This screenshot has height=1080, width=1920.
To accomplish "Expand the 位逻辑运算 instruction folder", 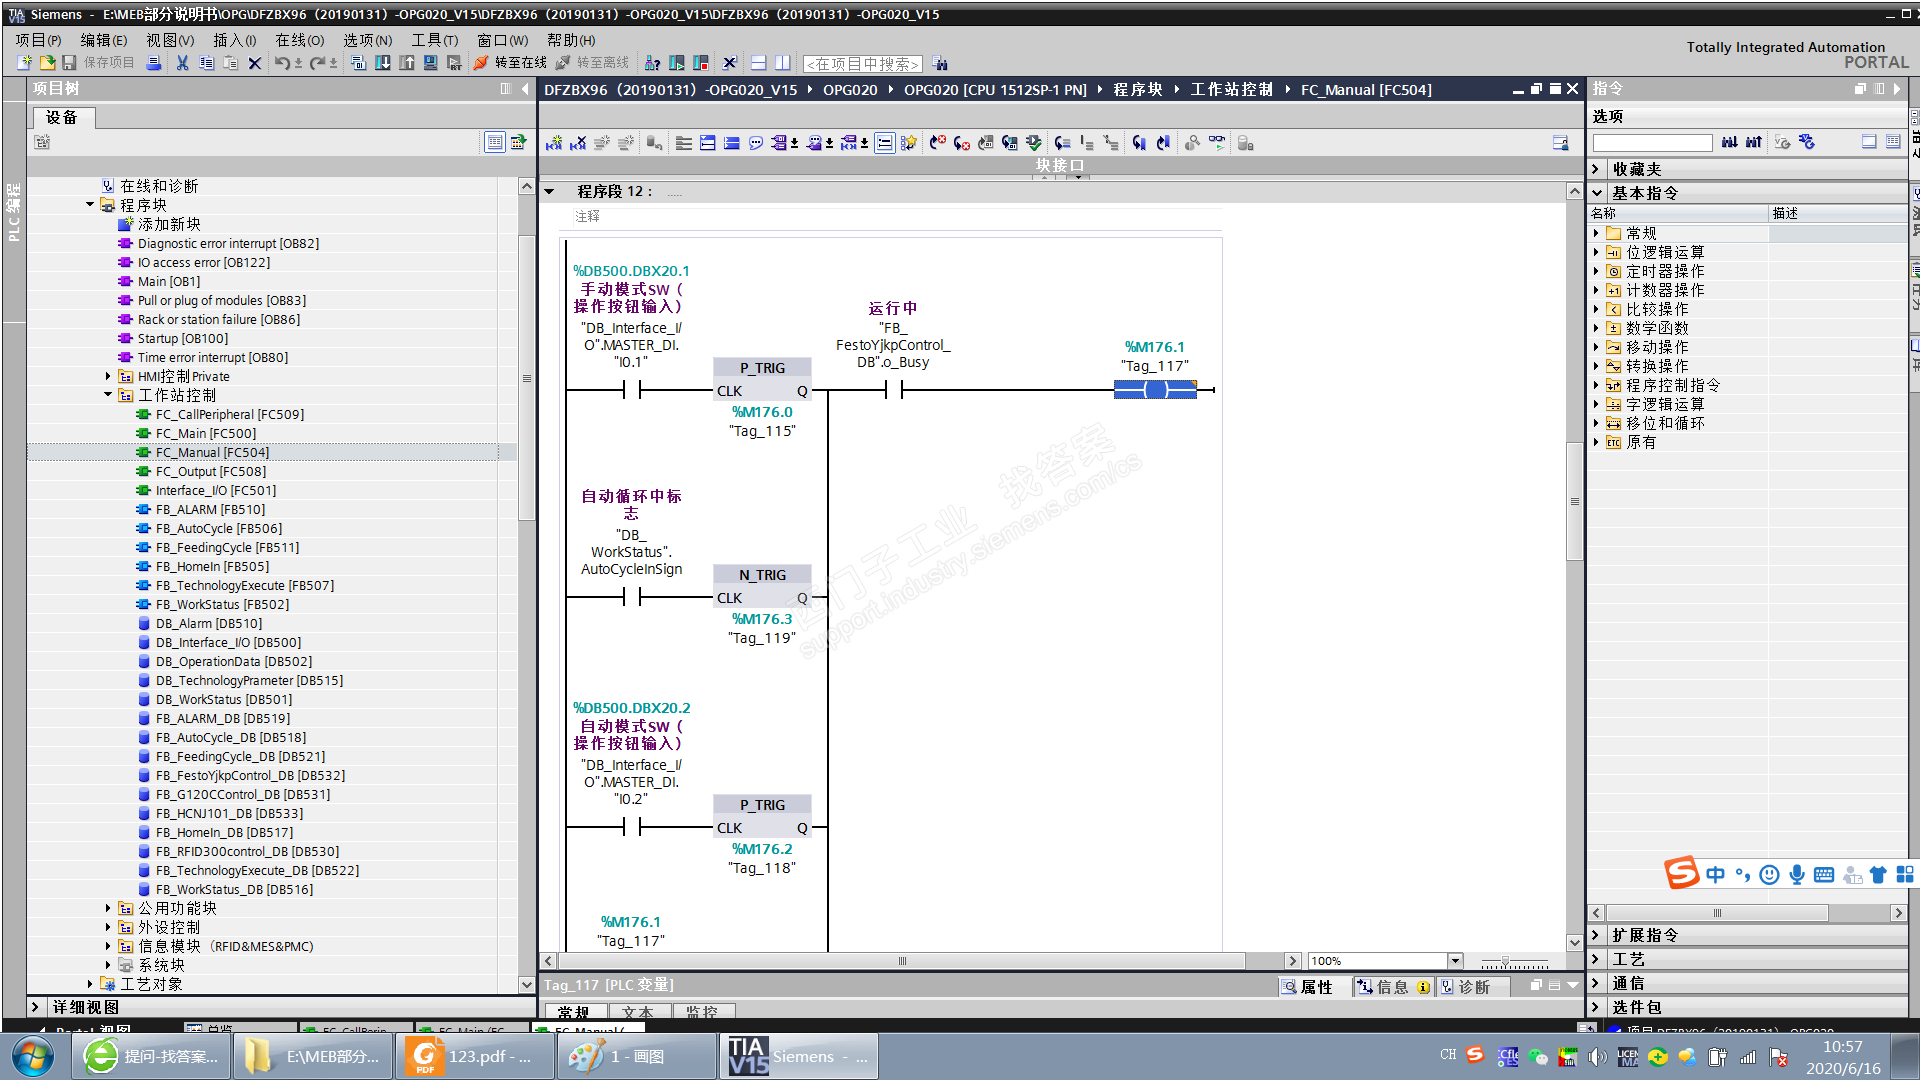I will click(1597, 252).
